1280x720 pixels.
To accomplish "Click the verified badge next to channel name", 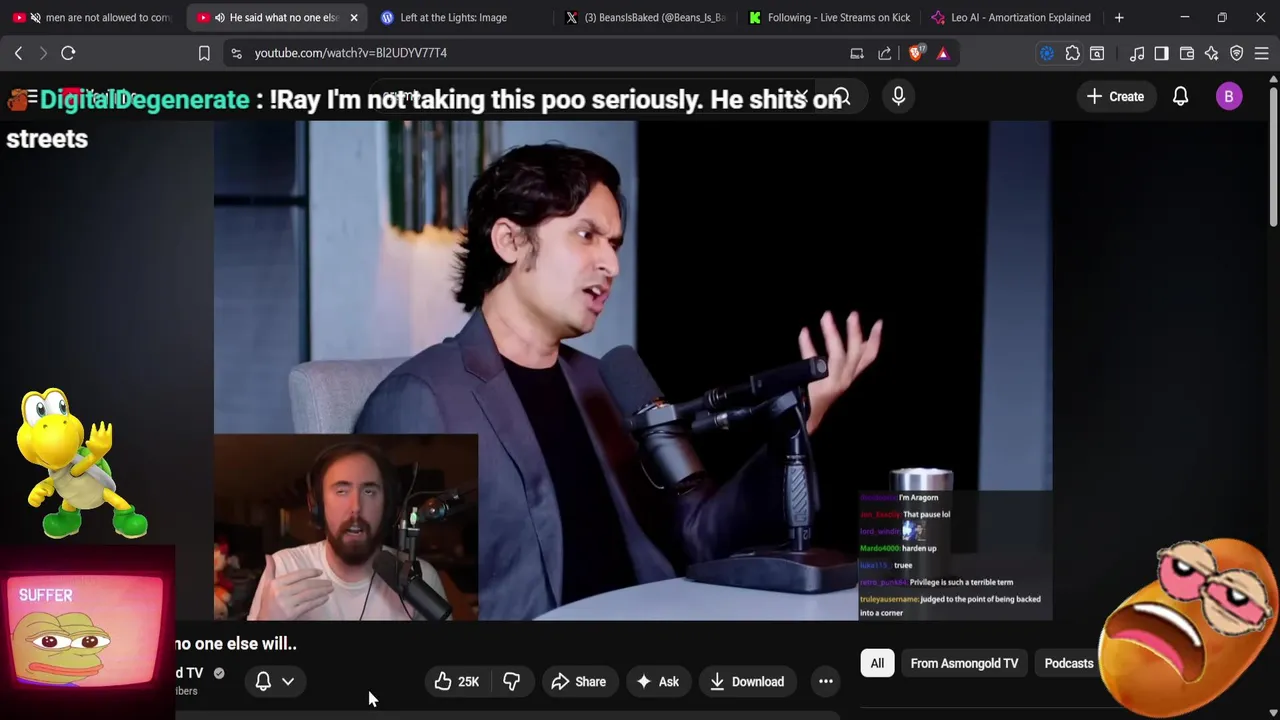I will click(219, 673).
